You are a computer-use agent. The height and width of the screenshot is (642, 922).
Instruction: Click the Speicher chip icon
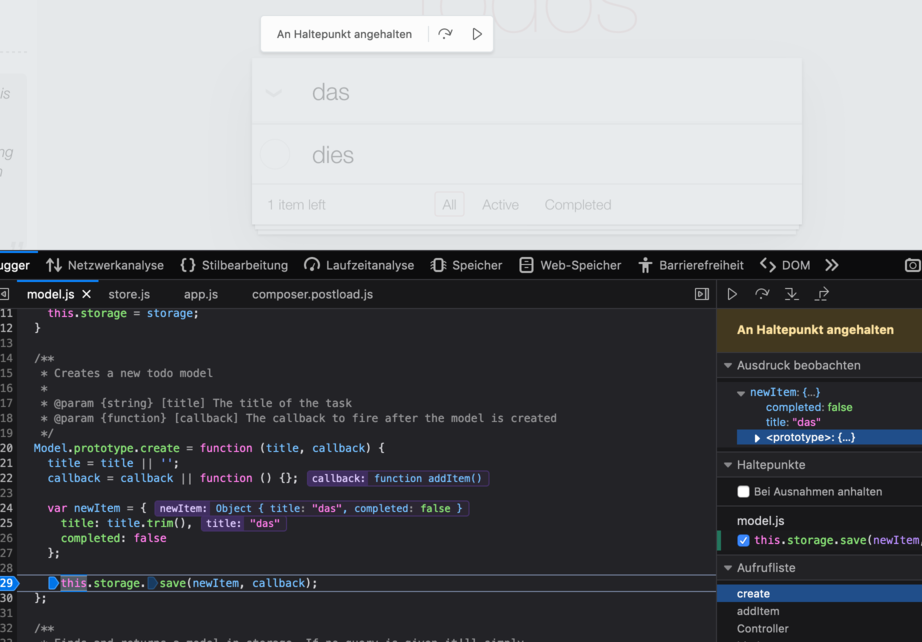tap(438, 265)
